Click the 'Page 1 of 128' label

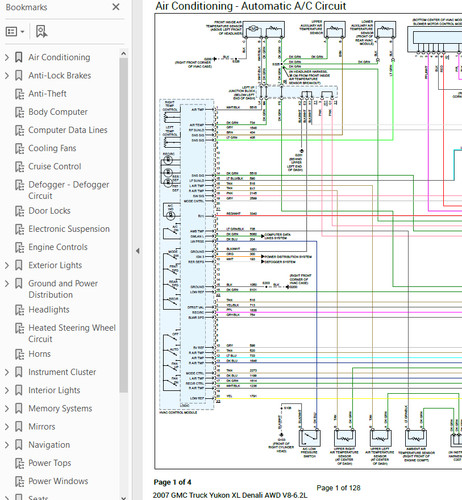(338, 488)
